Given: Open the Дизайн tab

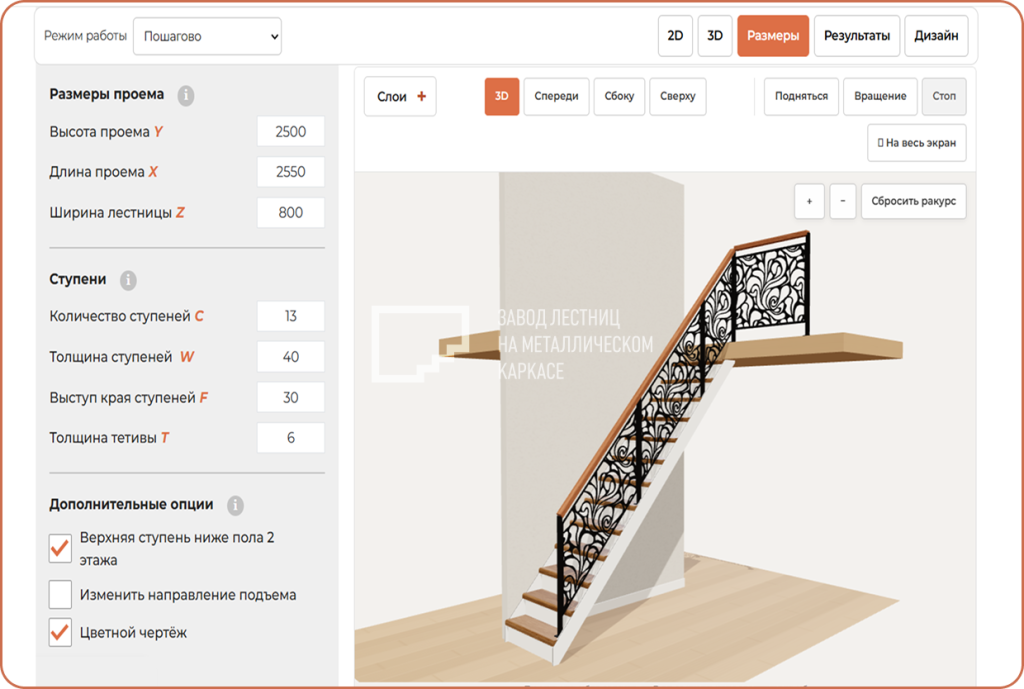Looking at the screenshot, I should 936,36.
